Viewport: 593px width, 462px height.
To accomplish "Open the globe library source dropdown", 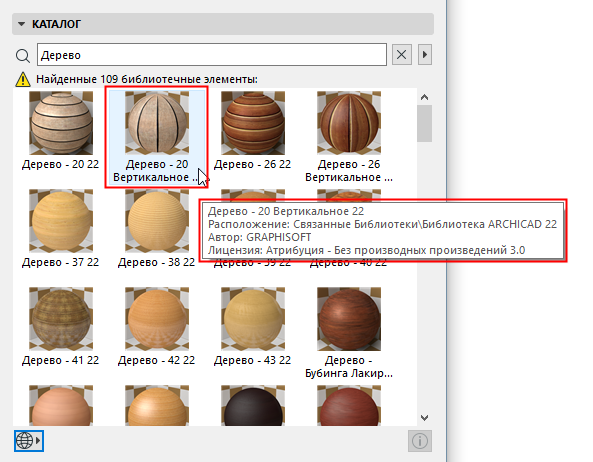I will 29,441.
